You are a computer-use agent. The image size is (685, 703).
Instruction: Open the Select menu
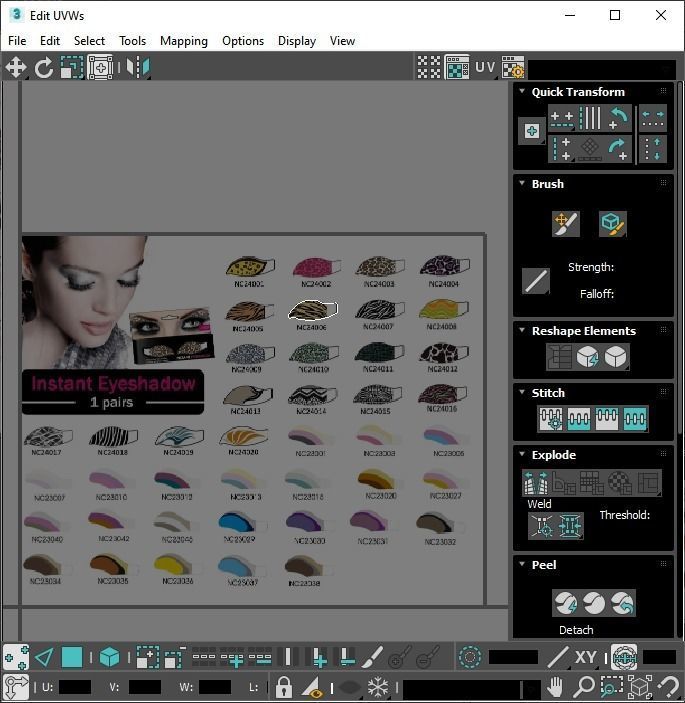point(89,41)
